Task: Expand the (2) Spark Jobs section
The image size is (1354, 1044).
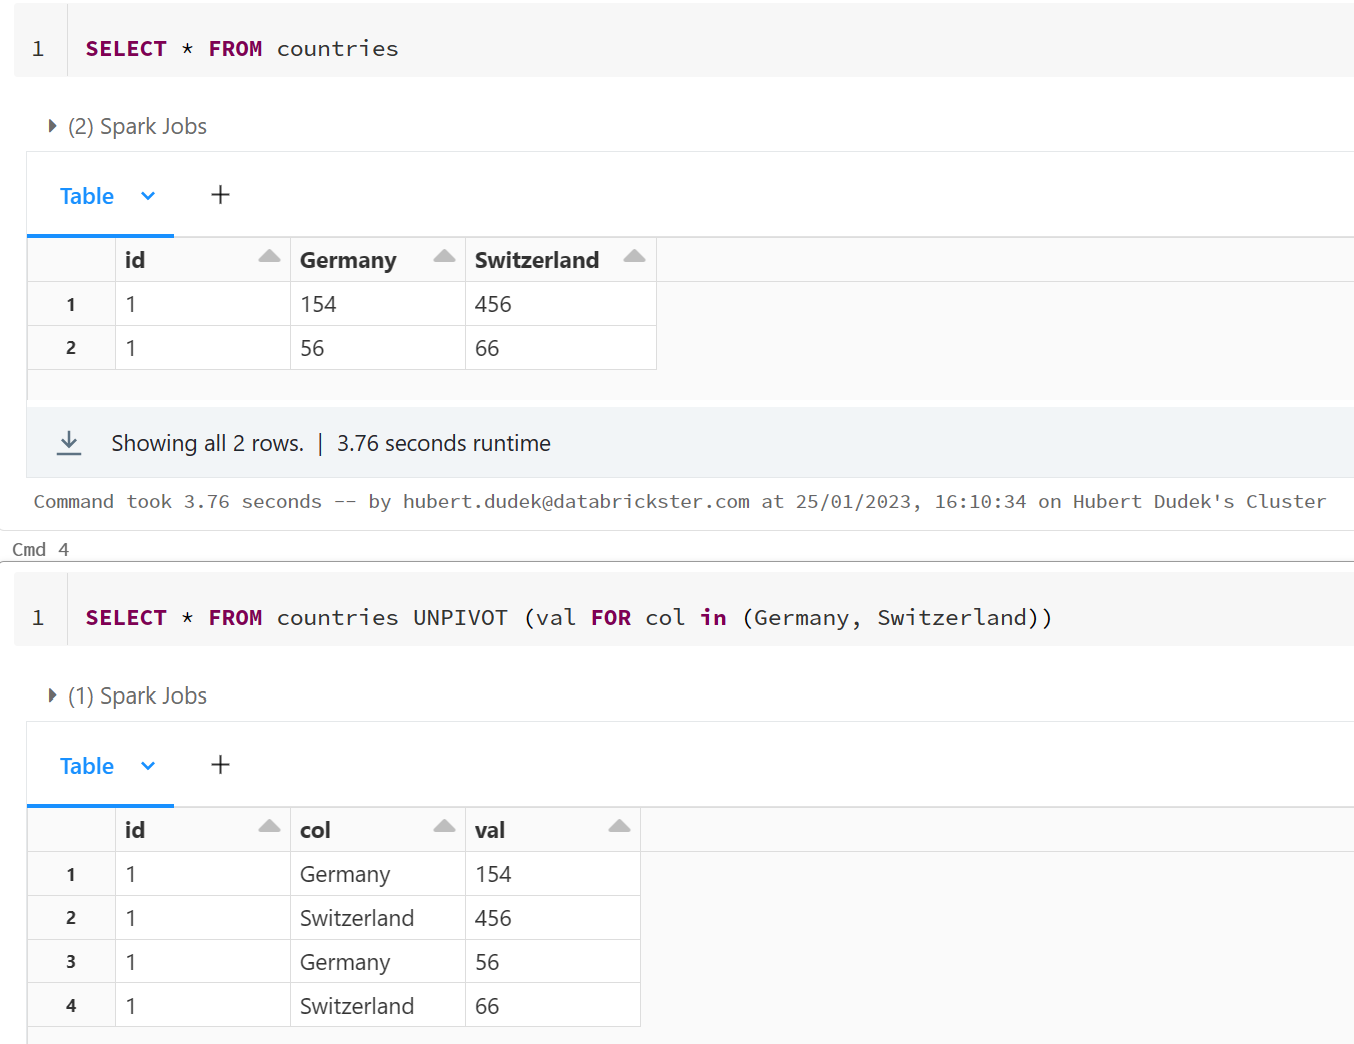Action: (53, 126)
